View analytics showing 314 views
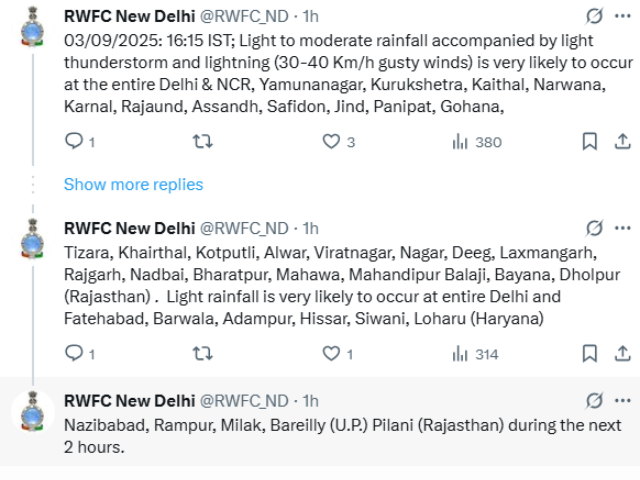Image resolution: width=640 pixels, height=480 pixels. pos(476,353)
